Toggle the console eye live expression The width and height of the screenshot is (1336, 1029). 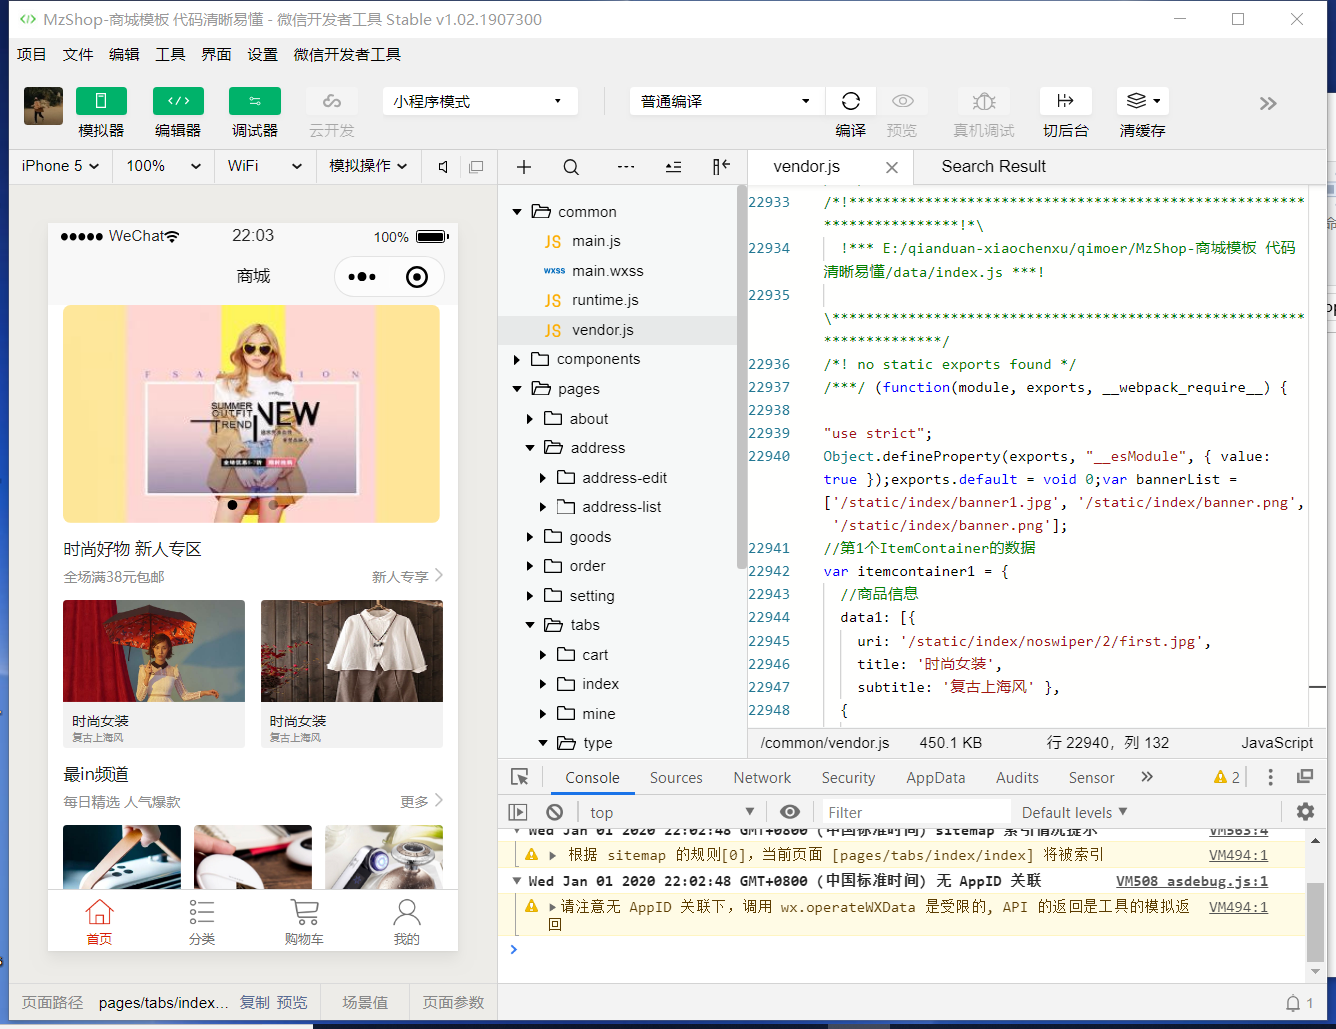790,812
